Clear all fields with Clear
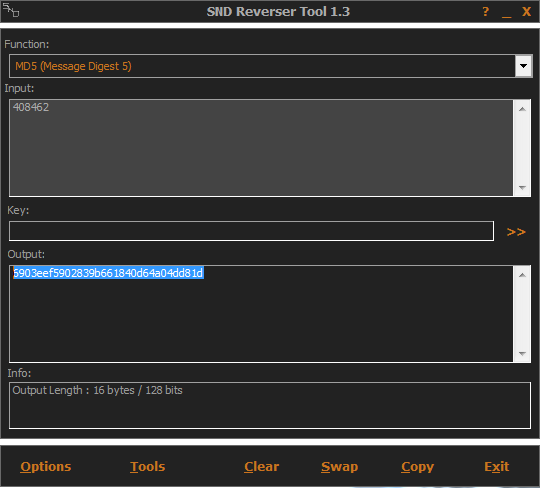 262,467
